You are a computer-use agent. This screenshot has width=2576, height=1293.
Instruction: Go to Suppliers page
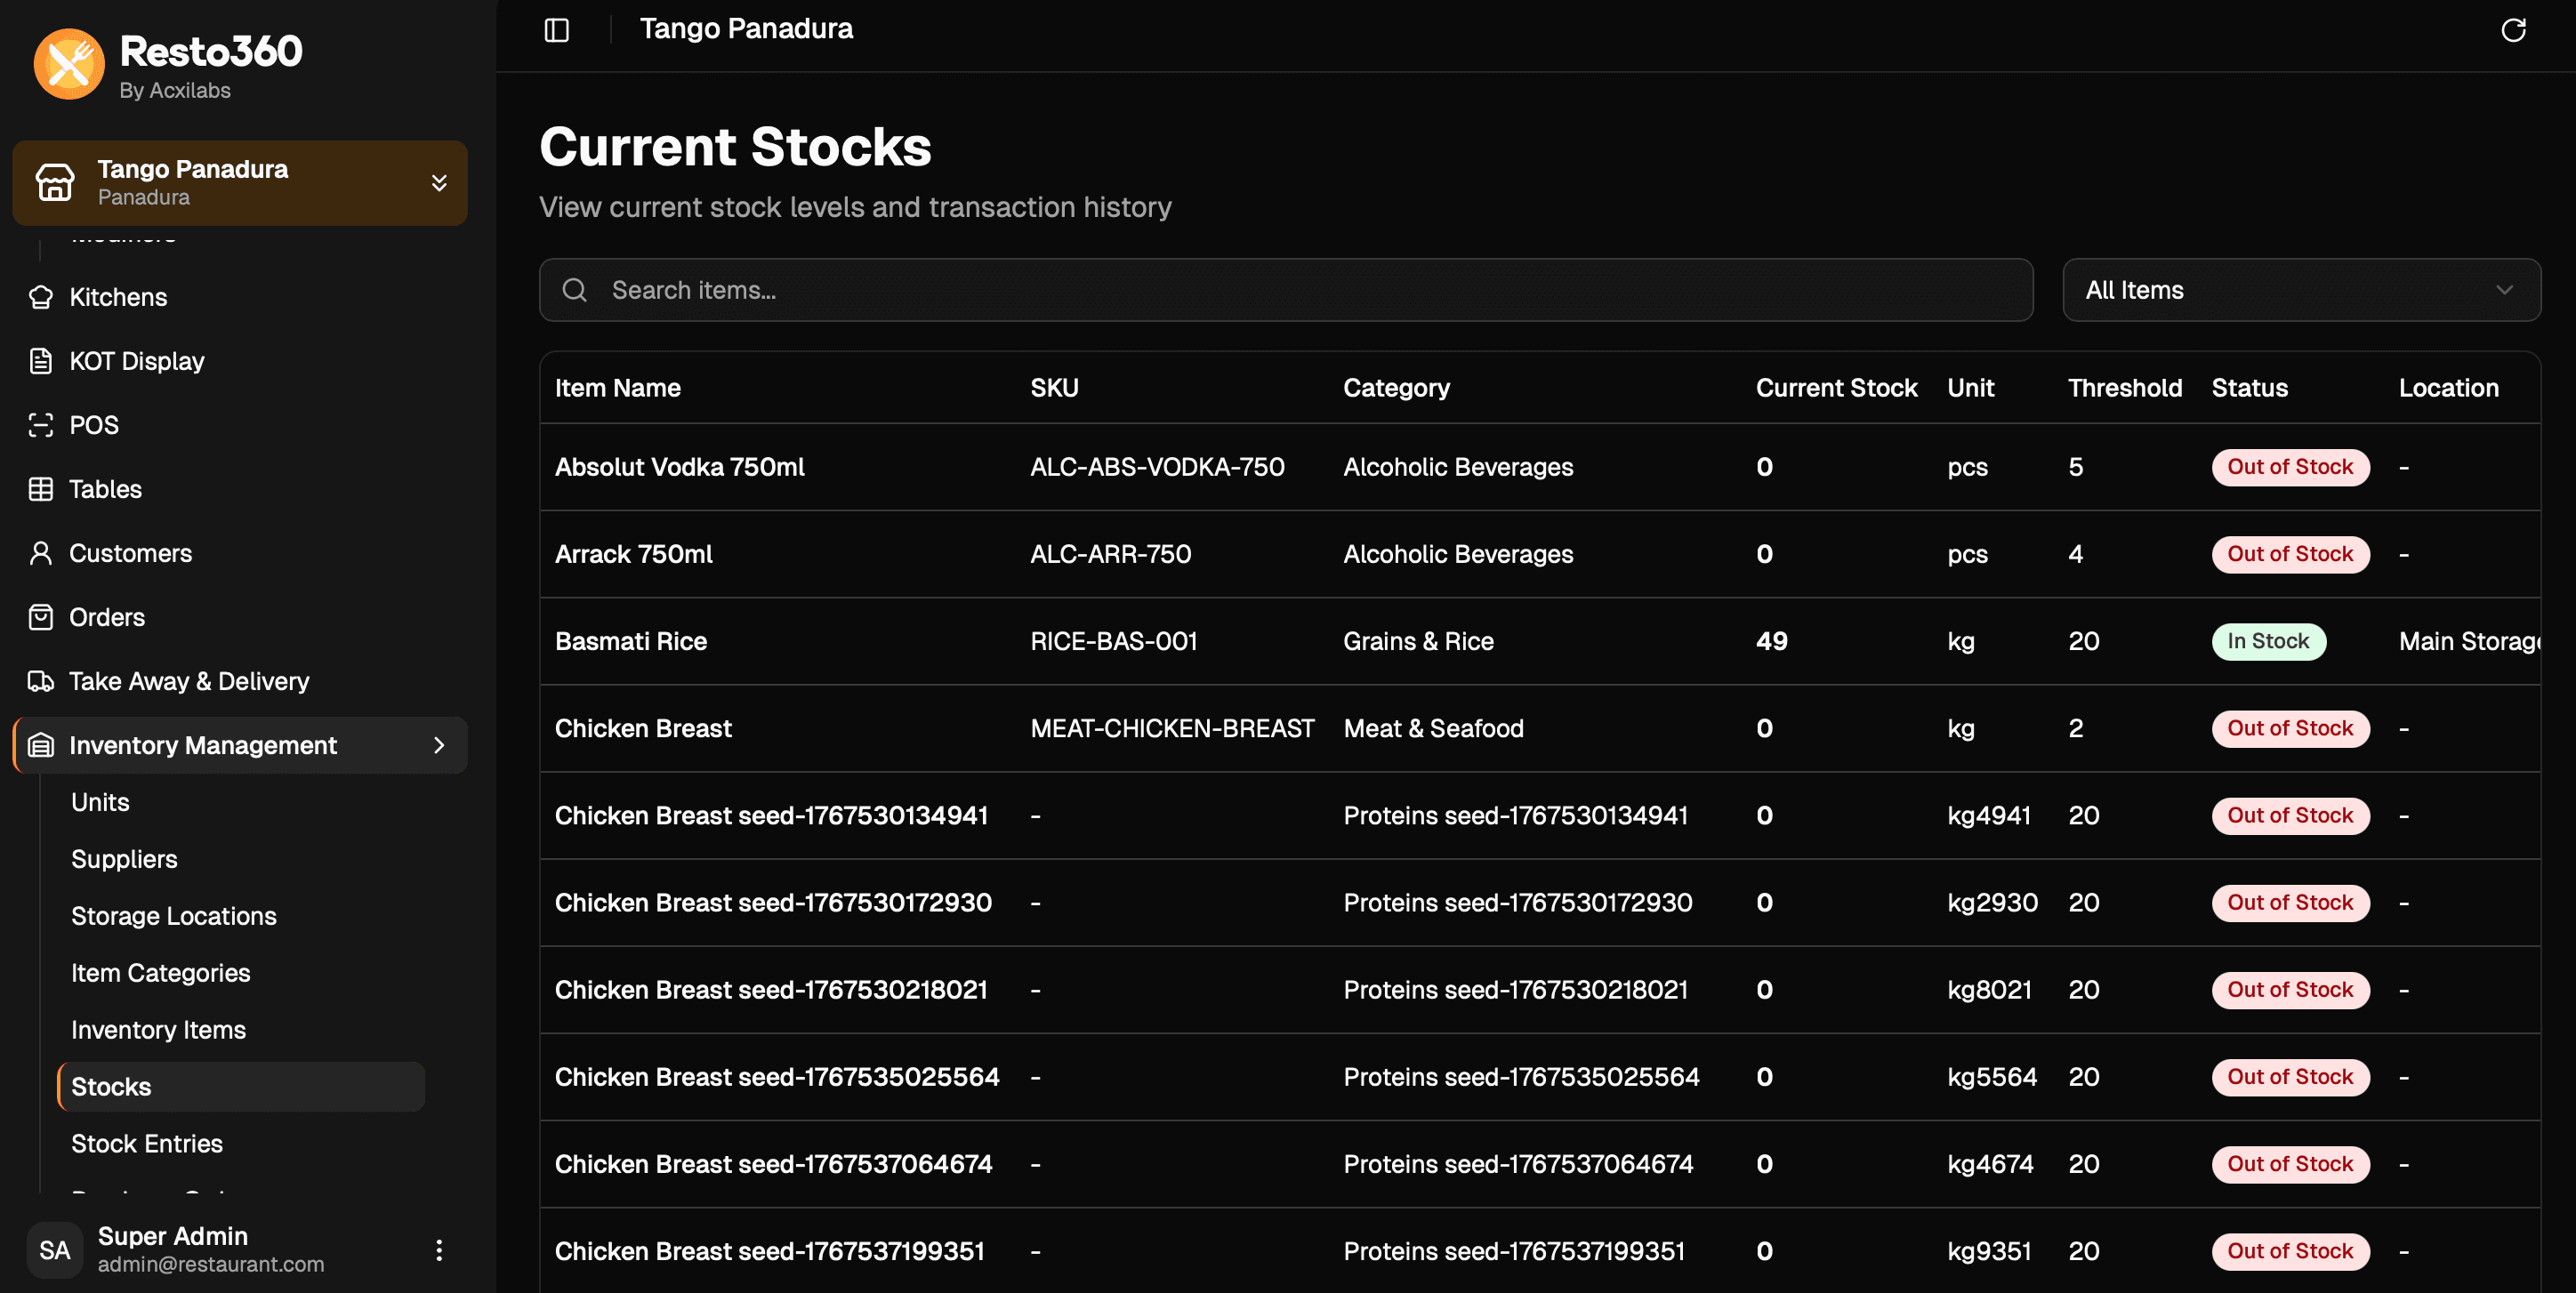tap(123, 858)
